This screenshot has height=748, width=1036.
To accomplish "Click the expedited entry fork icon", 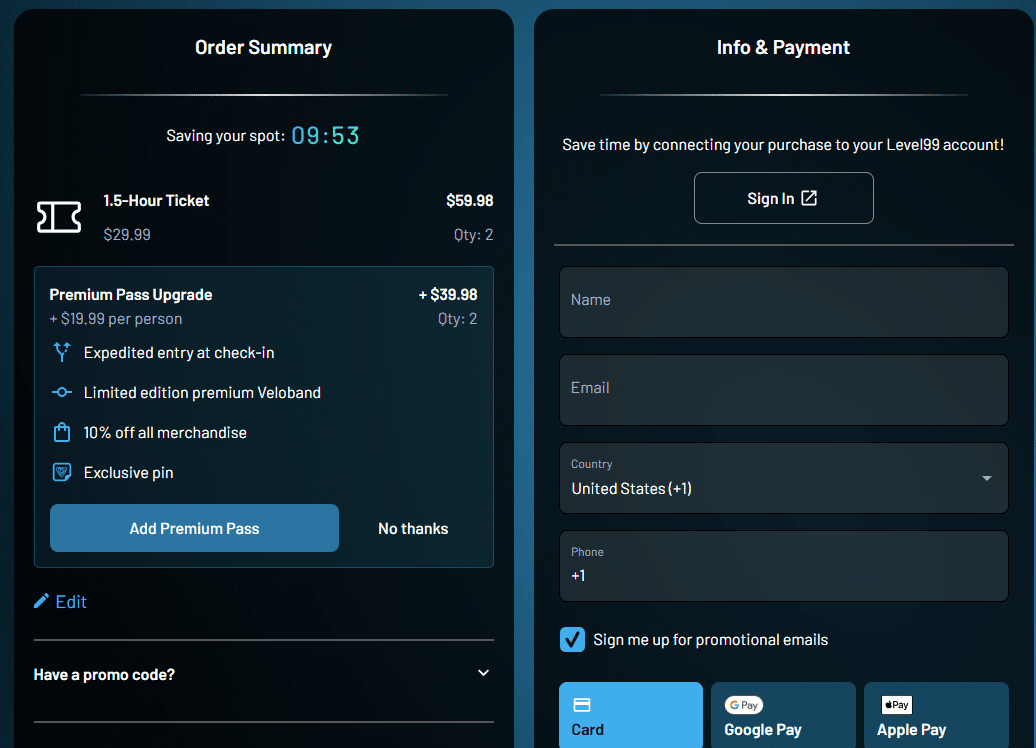I will pyautogui.click(x=62, y=352).
